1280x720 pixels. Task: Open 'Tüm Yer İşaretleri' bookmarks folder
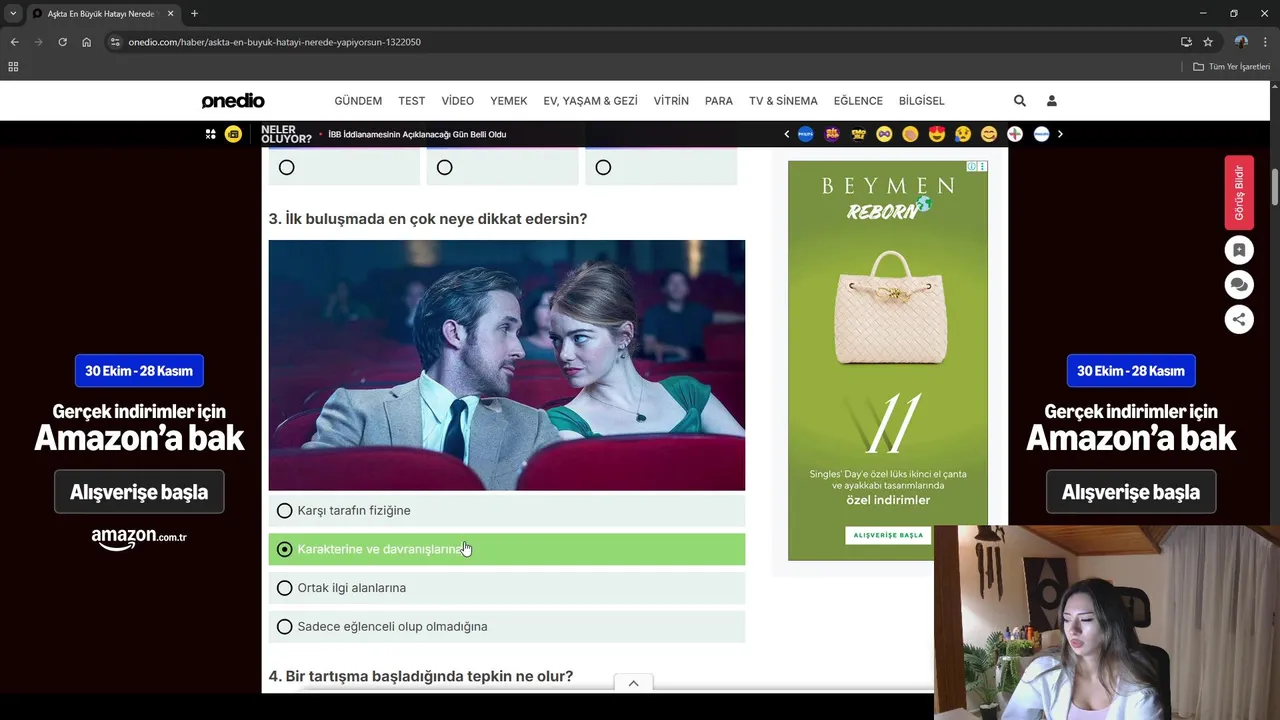tap(1231, 67)
